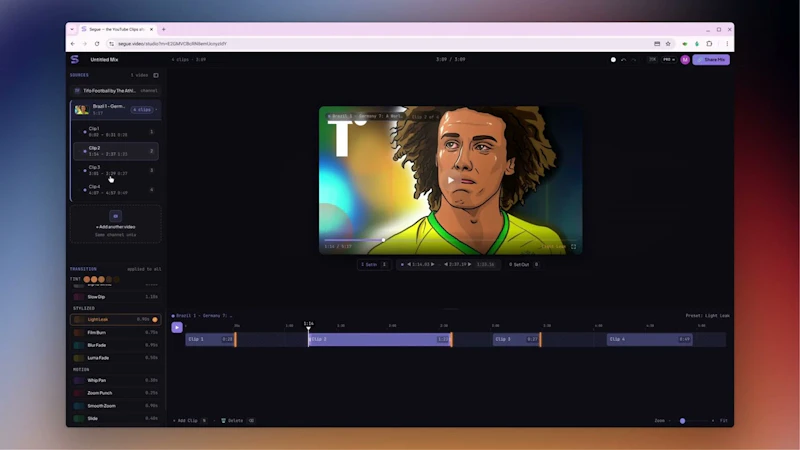Open the PRO dropdown in the header
Screen dimensions: 800x450
coord(669,60)
